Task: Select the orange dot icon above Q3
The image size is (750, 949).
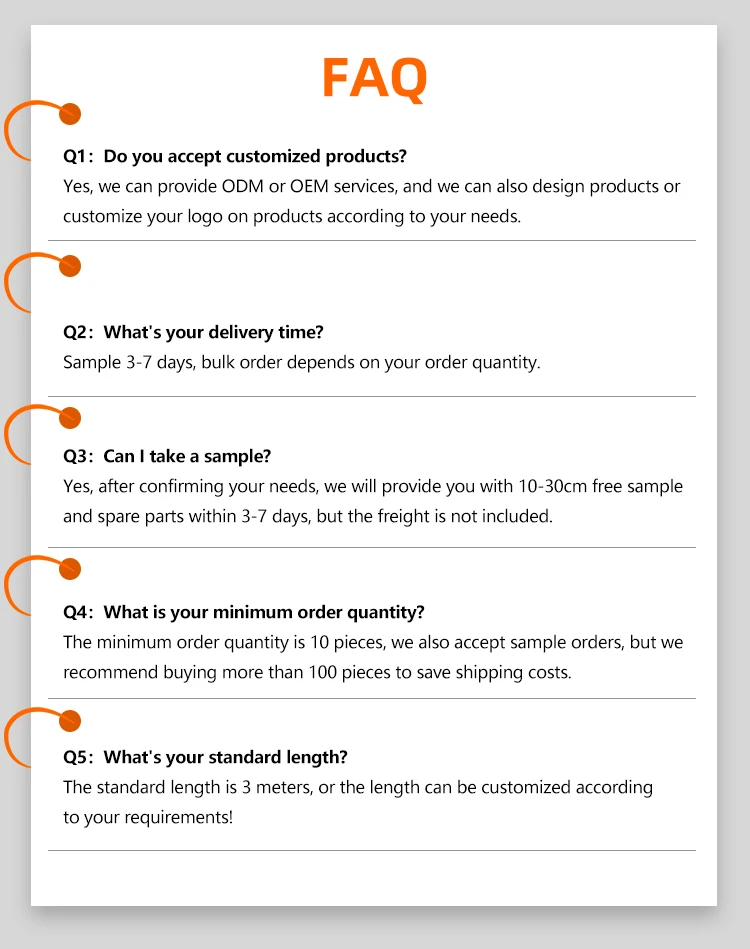Action: click(x=70, y=418)
